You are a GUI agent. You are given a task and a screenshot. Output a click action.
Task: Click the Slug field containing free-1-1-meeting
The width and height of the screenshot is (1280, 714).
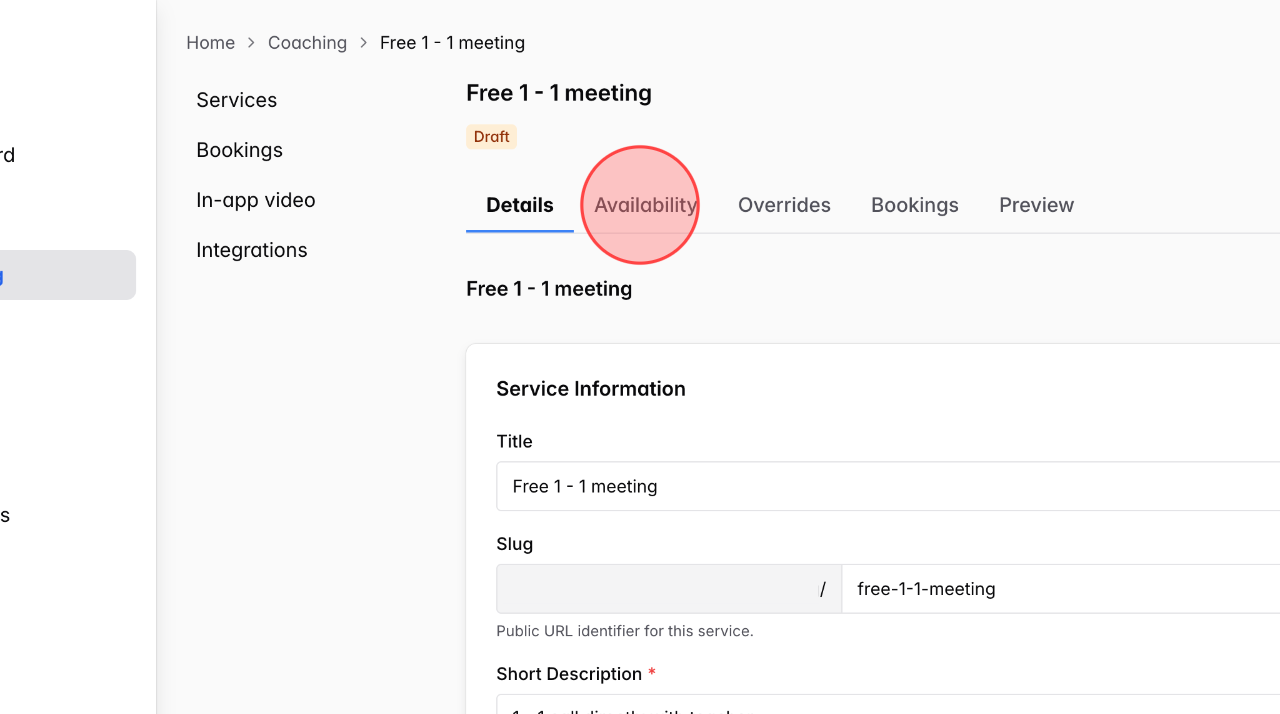(x=1061, y=589)
